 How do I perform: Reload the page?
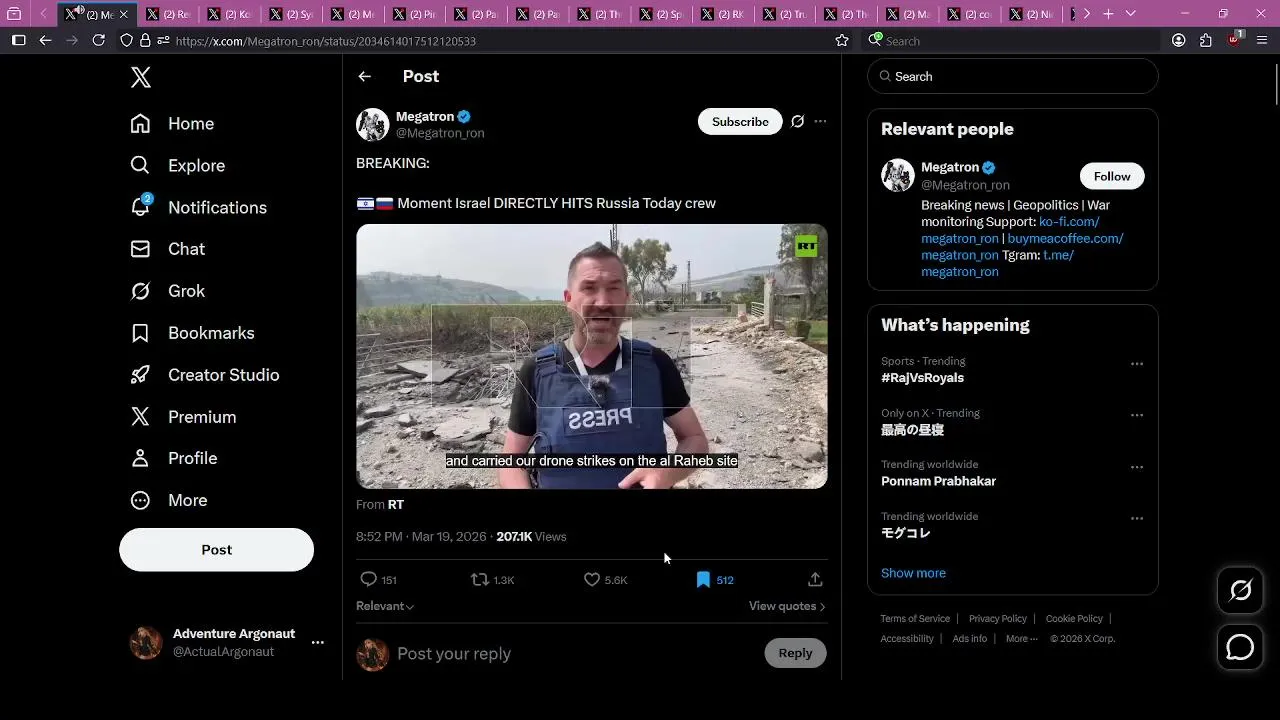[x=98, y=41]
